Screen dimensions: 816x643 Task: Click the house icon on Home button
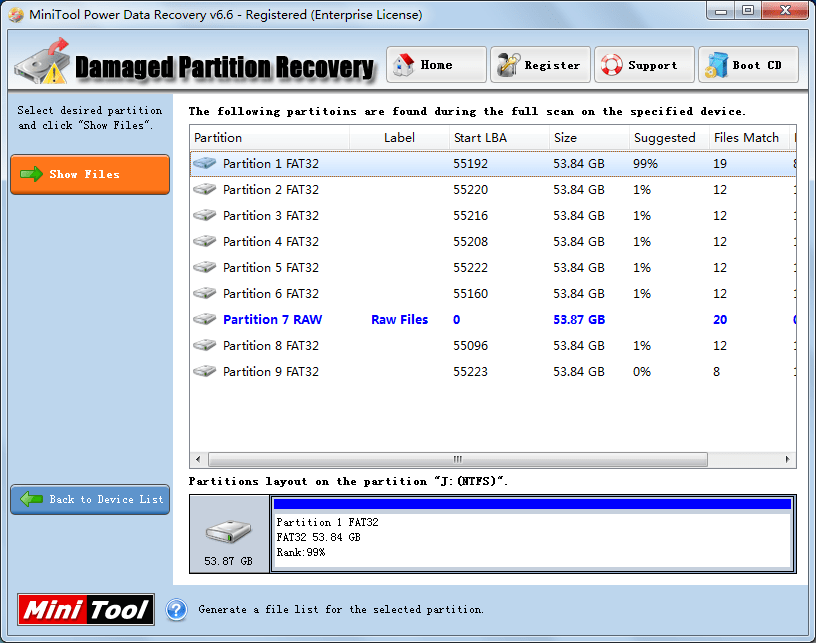tap(403, 65)
